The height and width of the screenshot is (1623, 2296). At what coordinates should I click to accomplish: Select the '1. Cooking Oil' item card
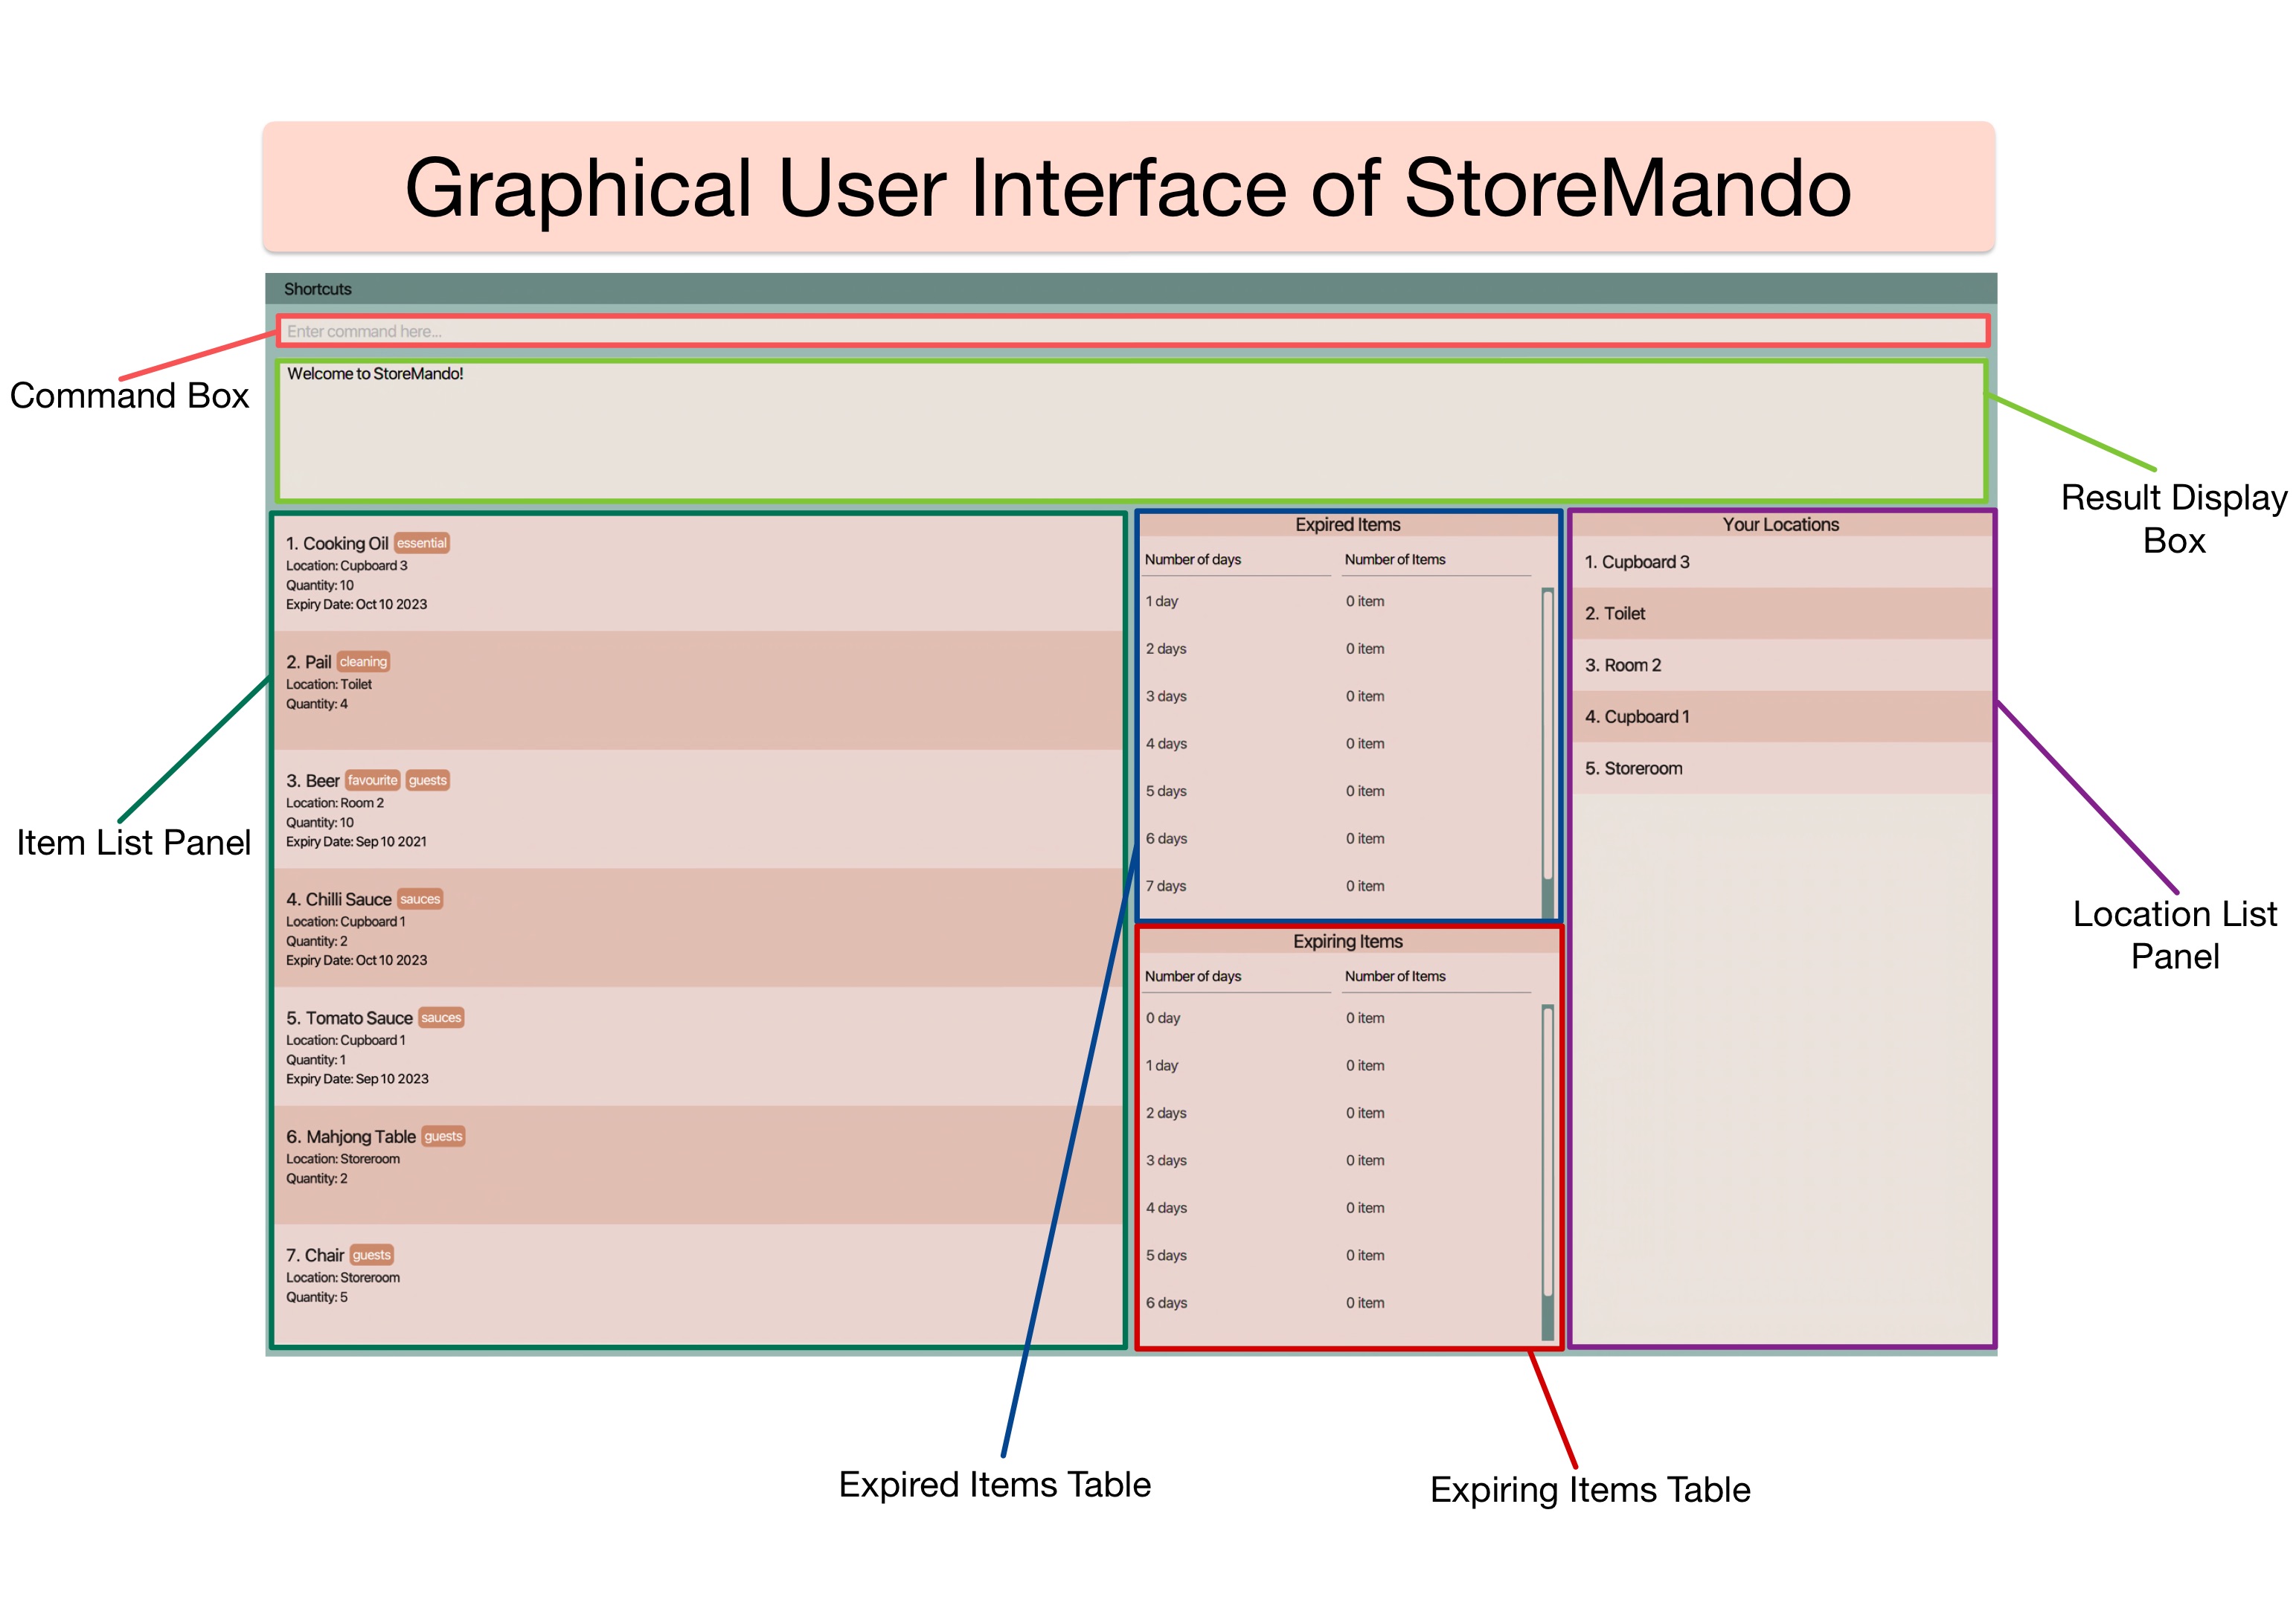pyautogui.click(x=699, y=572)
